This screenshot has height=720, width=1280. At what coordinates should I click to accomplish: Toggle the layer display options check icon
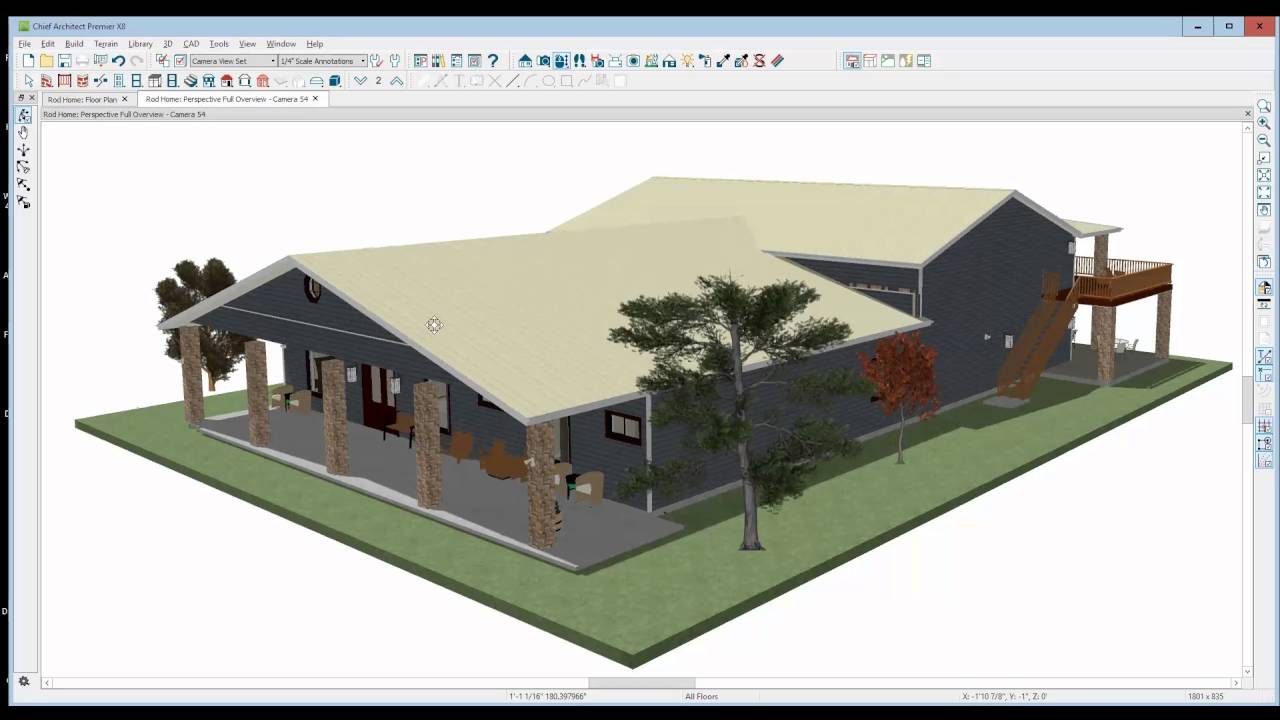pos(162,61)
